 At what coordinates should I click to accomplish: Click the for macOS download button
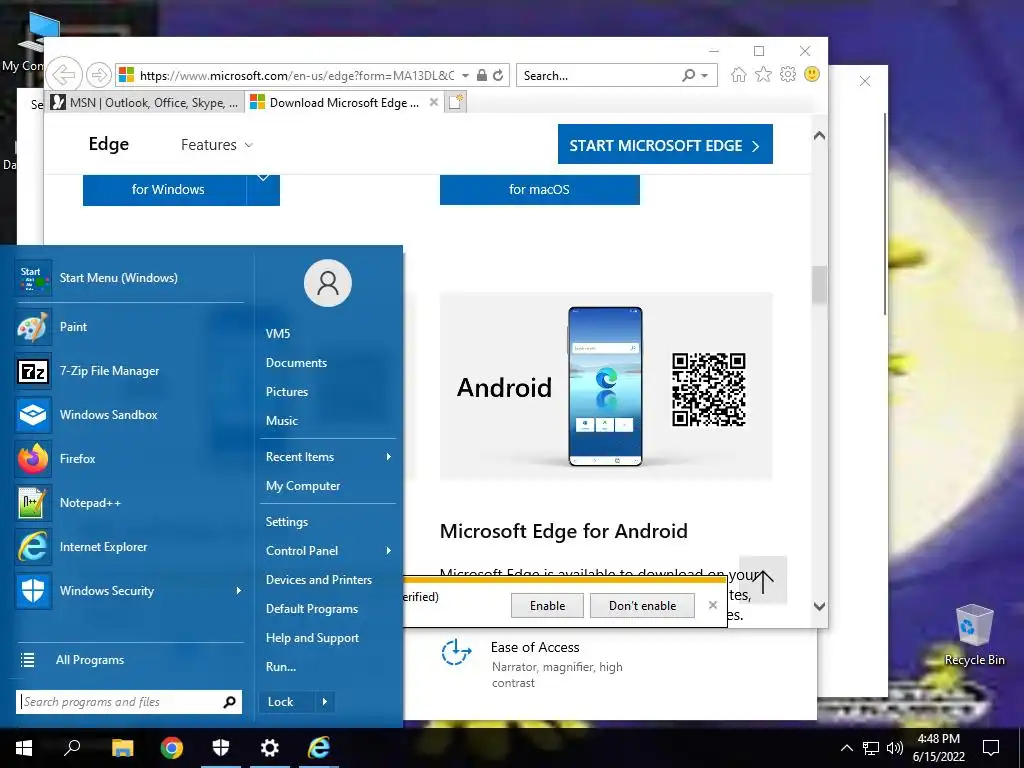click(x=539, y=189)
